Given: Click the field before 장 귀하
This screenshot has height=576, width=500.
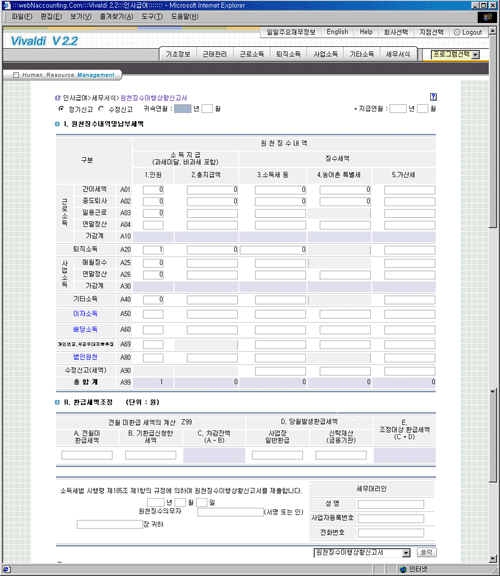Looking at the screenshot, I should (109, 525).
